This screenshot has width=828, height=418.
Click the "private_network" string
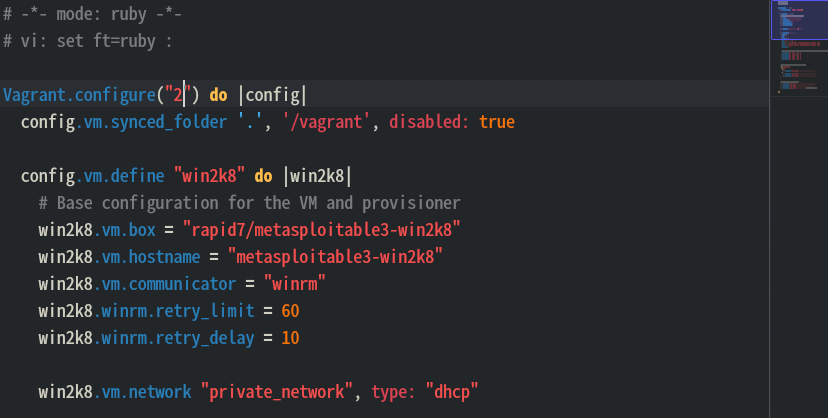point(277,392)
